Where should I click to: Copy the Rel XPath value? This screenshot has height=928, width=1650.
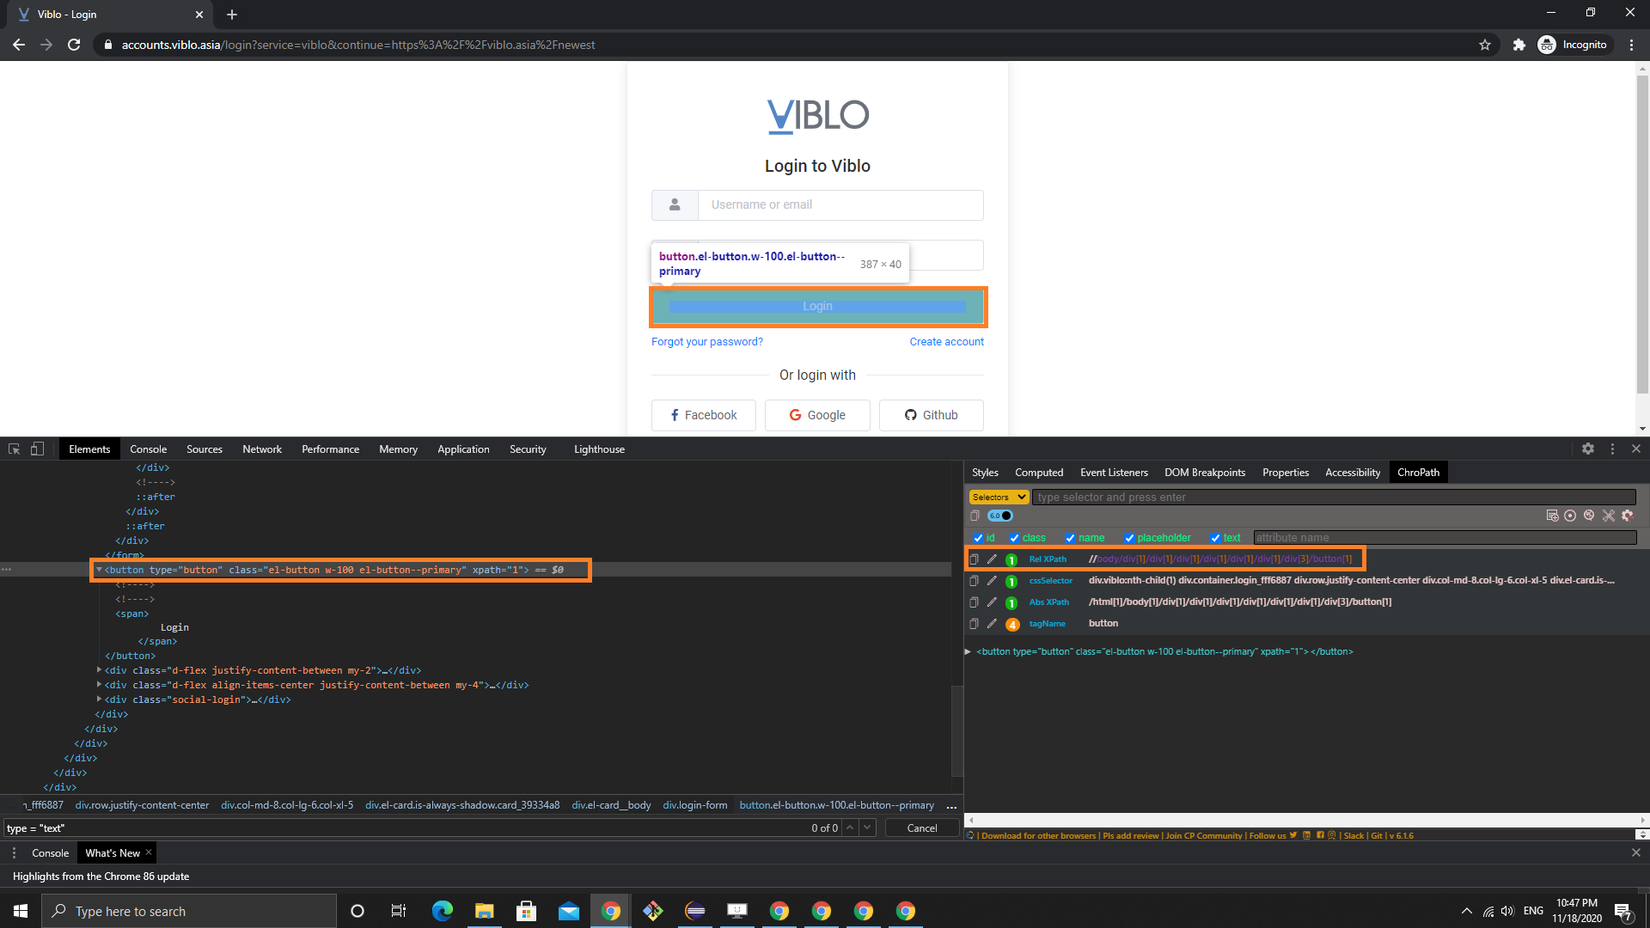(x=974, y=559)
